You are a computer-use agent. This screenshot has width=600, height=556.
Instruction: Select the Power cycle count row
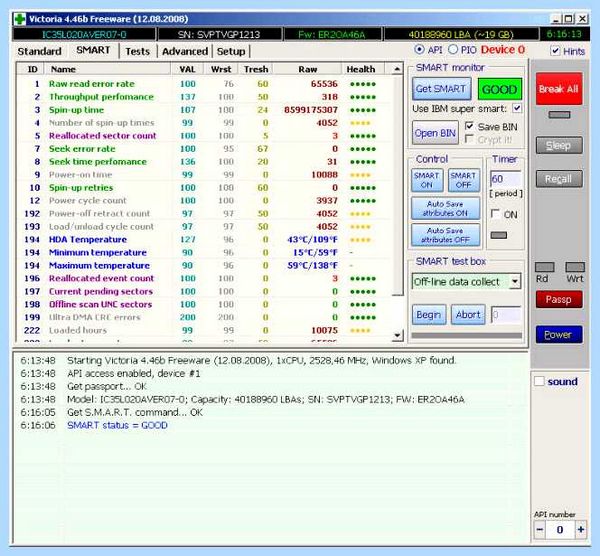click(205, 201)
